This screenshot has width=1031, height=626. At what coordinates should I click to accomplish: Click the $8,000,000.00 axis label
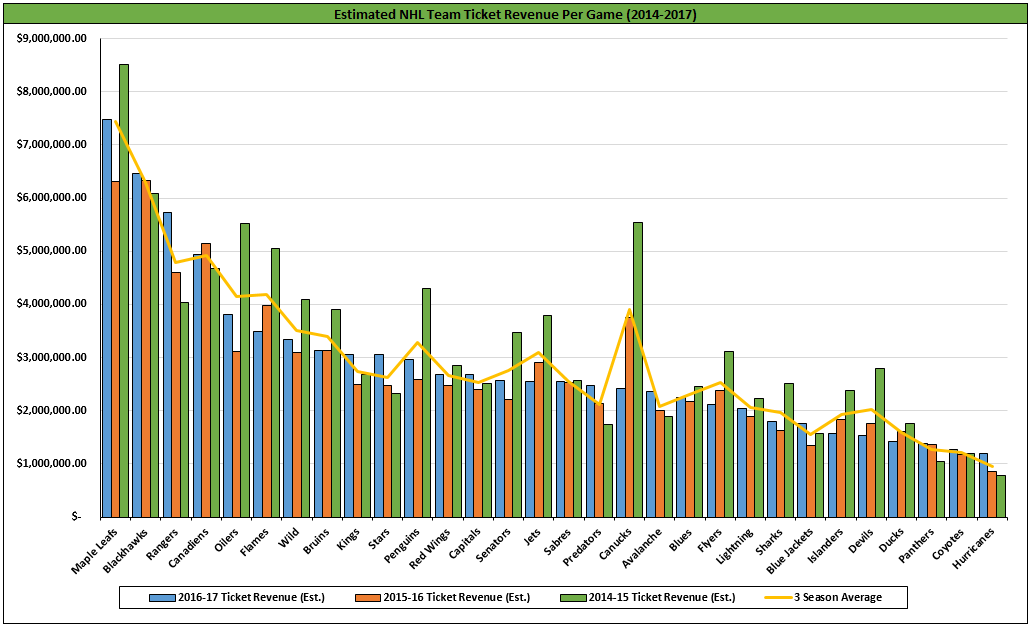[50, 92]
